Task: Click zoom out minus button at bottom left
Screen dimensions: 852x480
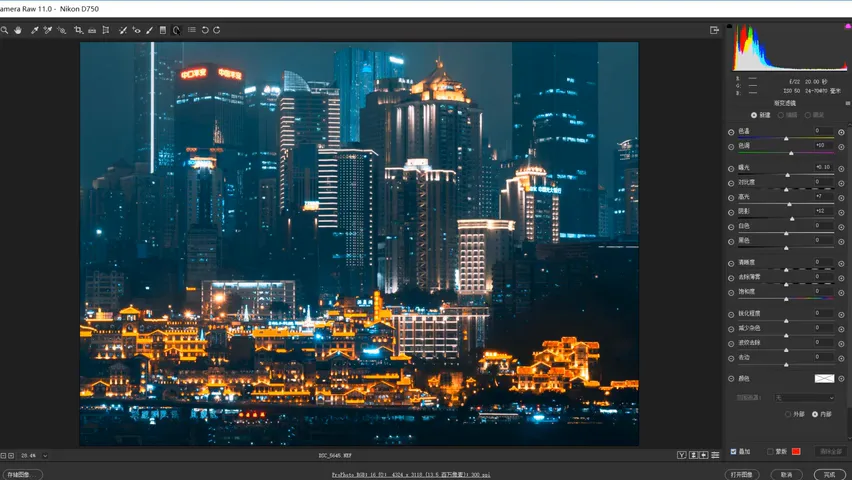Action: (x=3, y=456)
